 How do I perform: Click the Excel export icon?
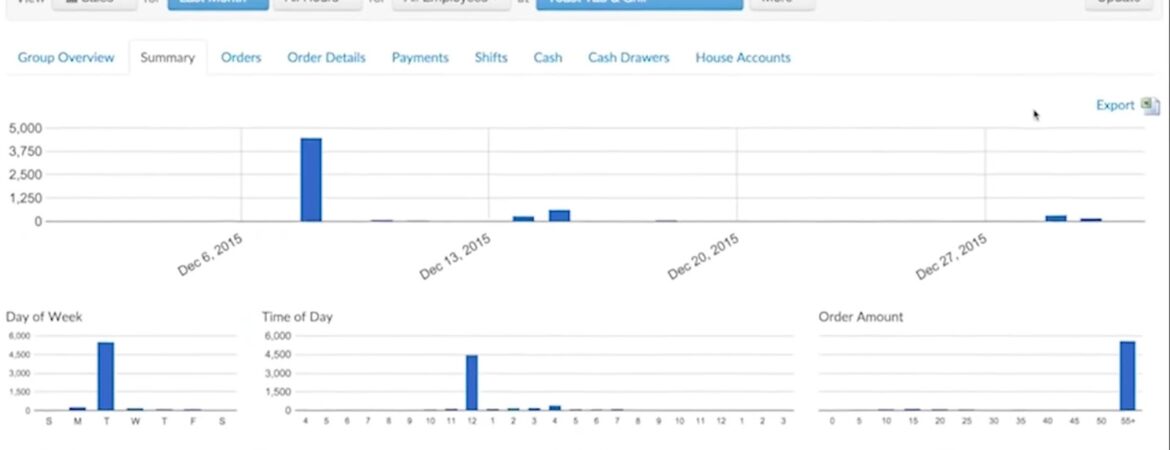coord(1151,106)
